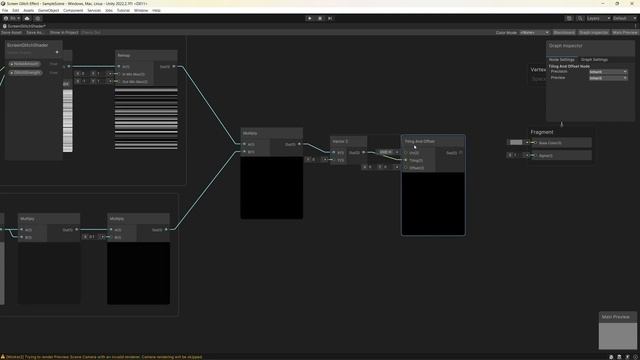Open the File menu

[5, 10]
